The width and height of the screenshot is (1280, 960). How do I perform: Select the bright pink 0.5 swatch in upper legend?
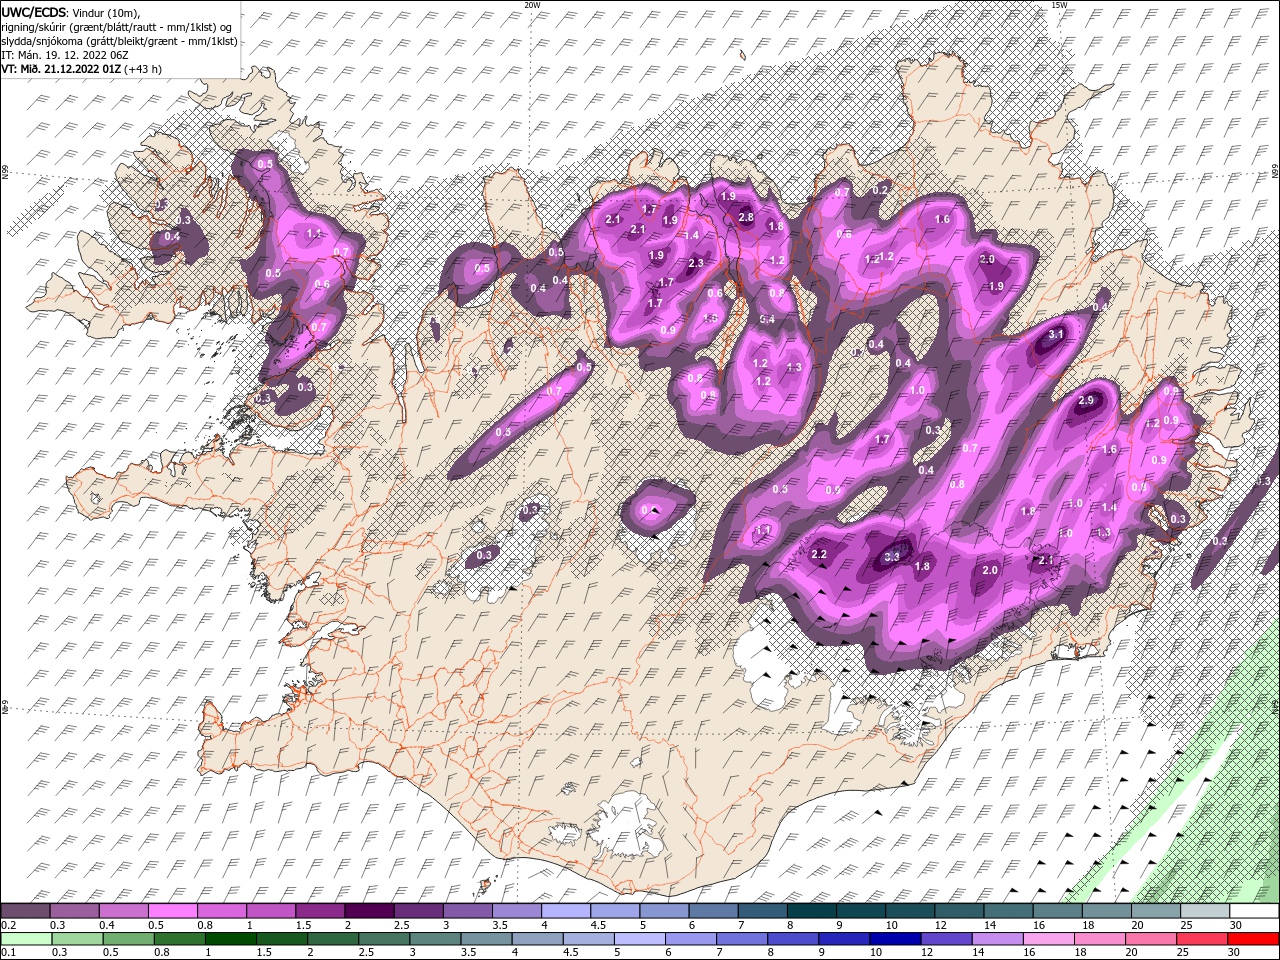172,911
